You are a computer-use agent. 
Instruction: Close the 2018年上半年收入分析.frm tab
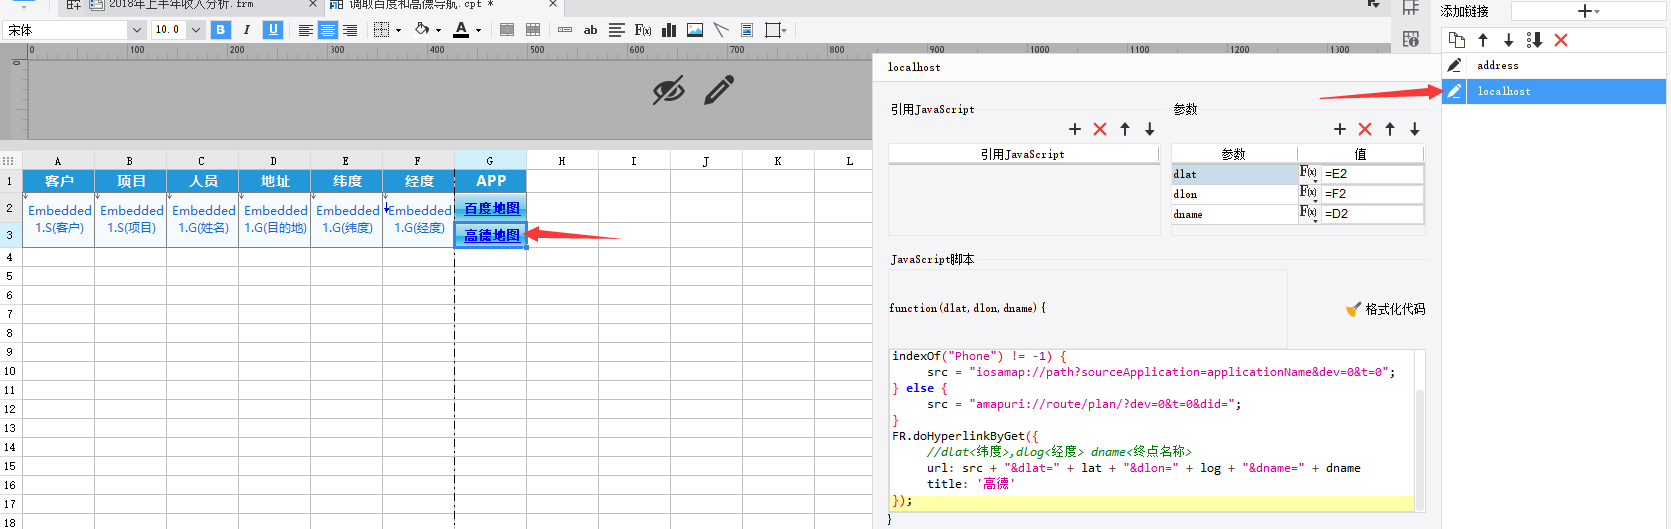[313, 5]
